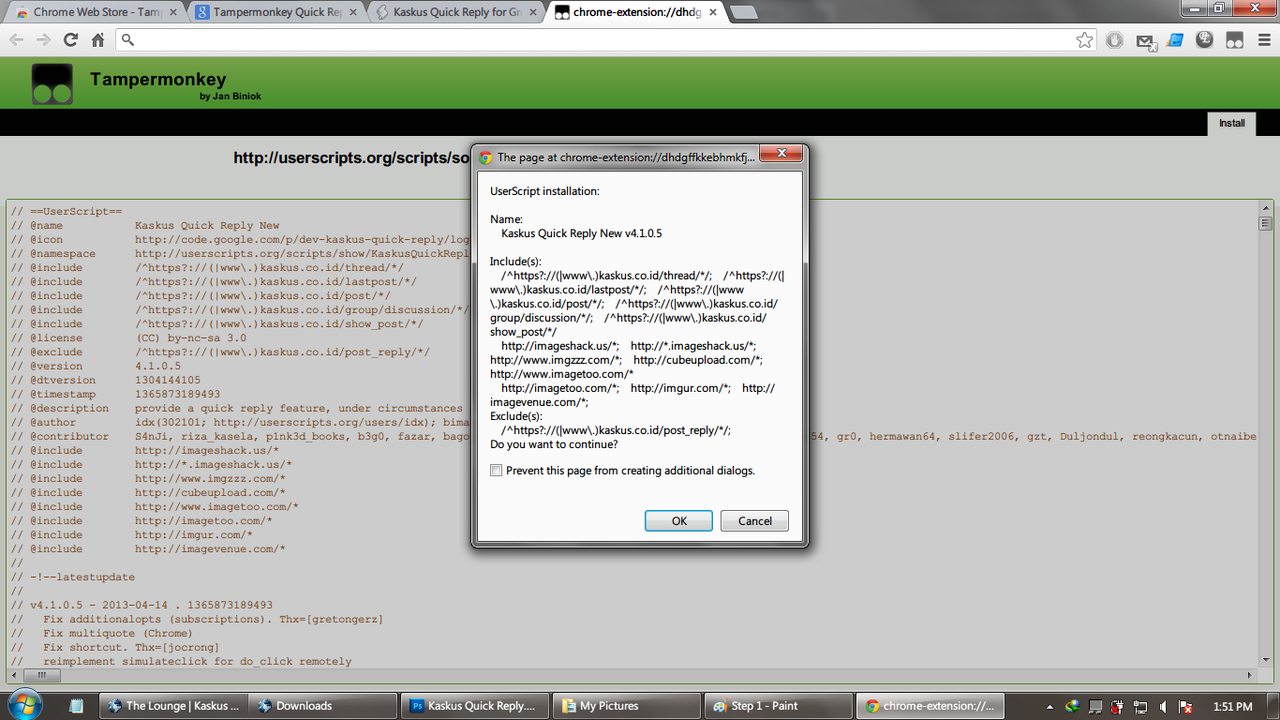The width and height of the screenshot is (1280, 720).
Task: Click the @version value 4.1.0.5
Action: pos(158,366)
